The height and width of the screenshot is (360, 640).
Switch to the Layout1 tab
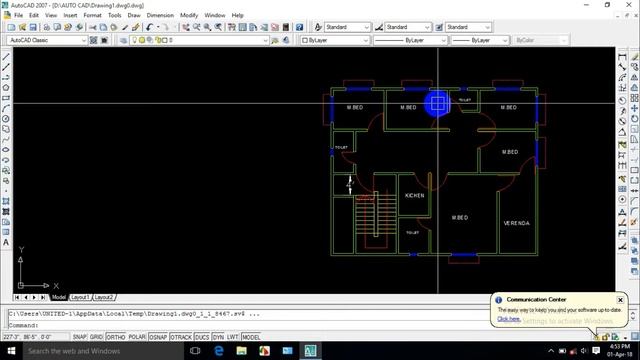(x=80, y=298)
